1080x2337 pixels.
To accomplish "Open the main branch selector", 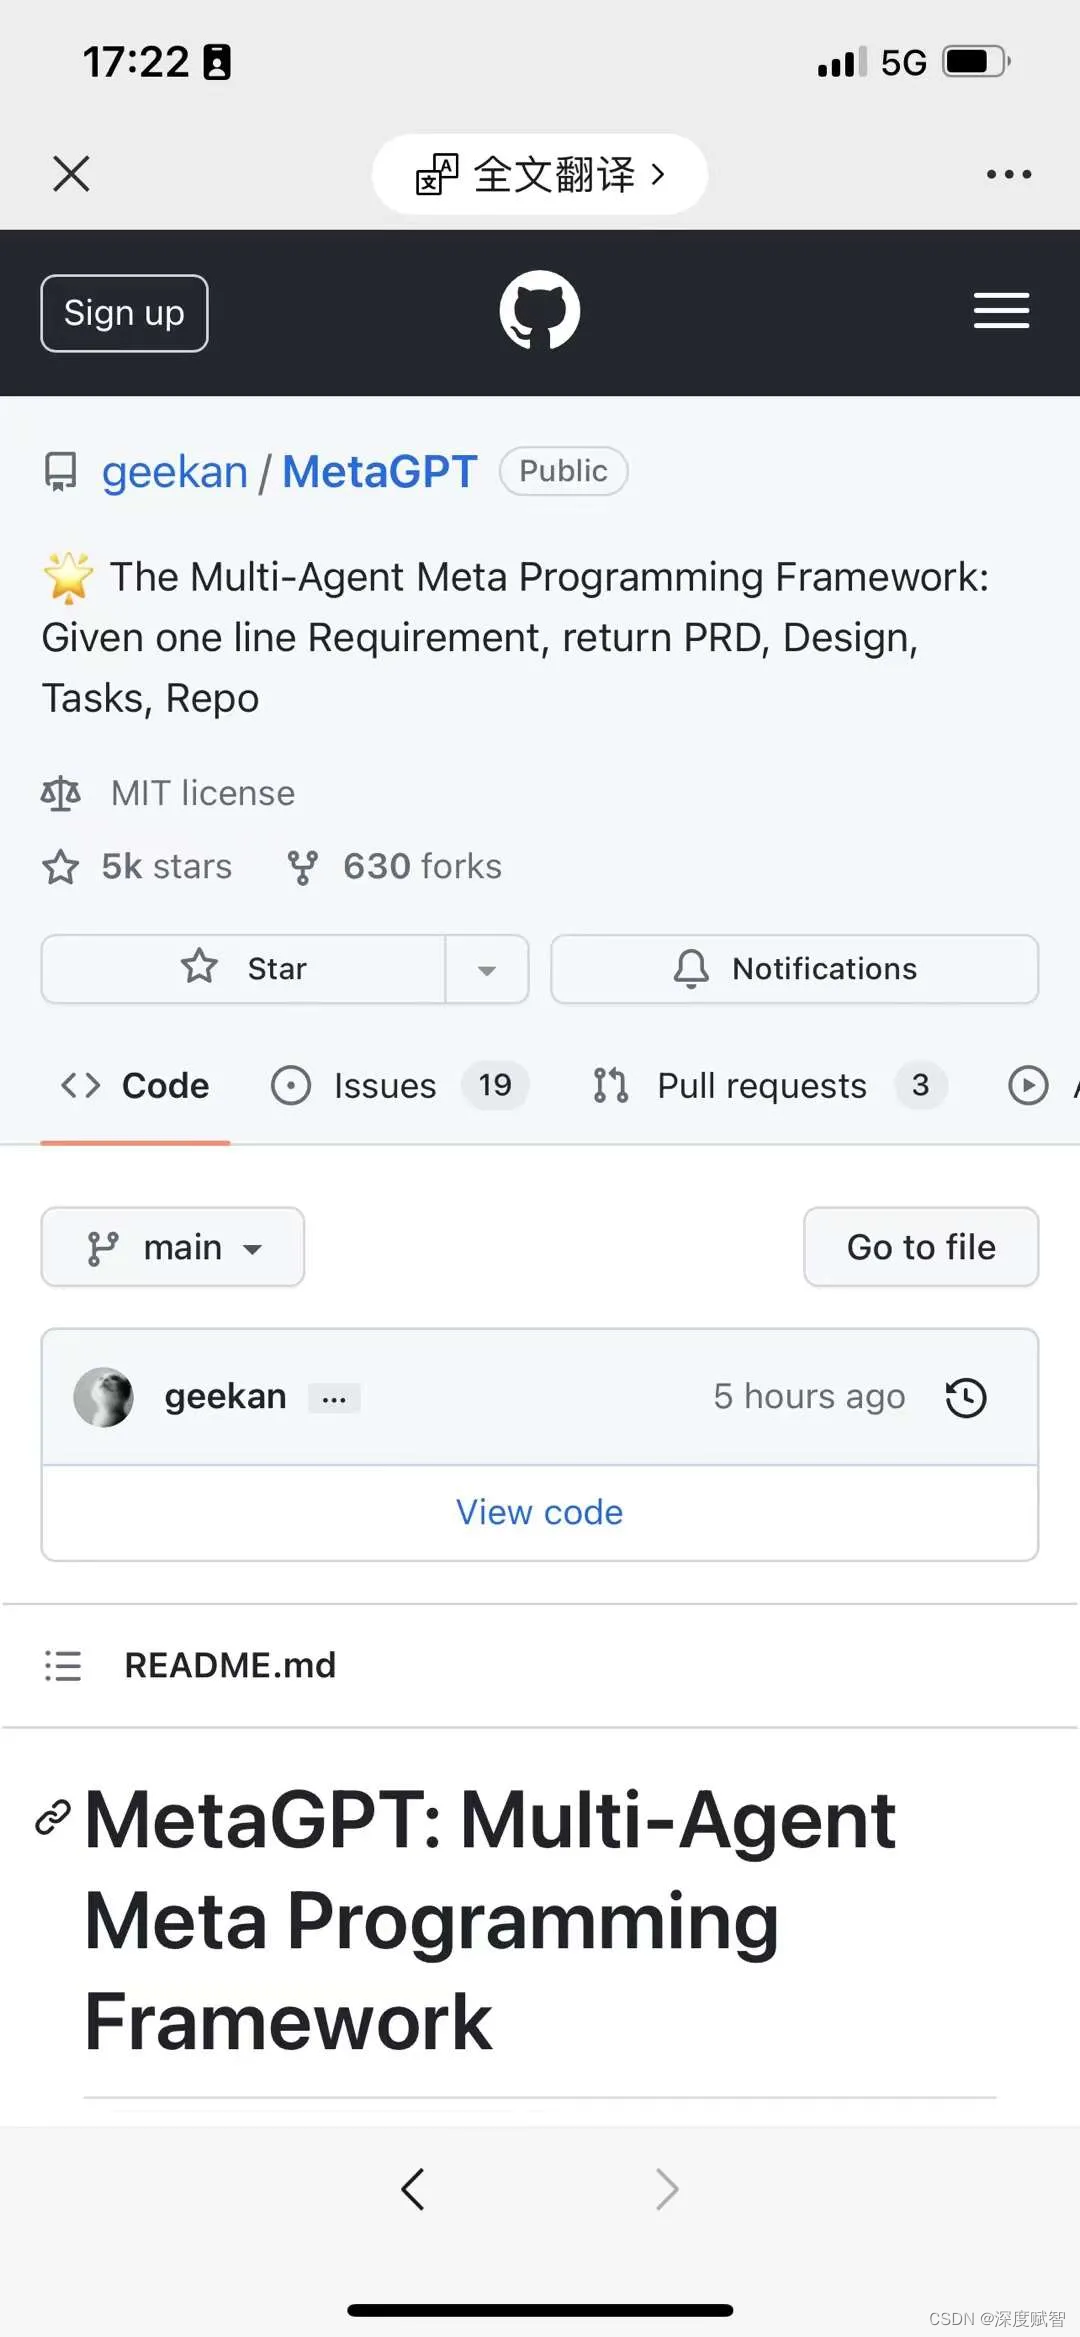I will click(172, 1247).
